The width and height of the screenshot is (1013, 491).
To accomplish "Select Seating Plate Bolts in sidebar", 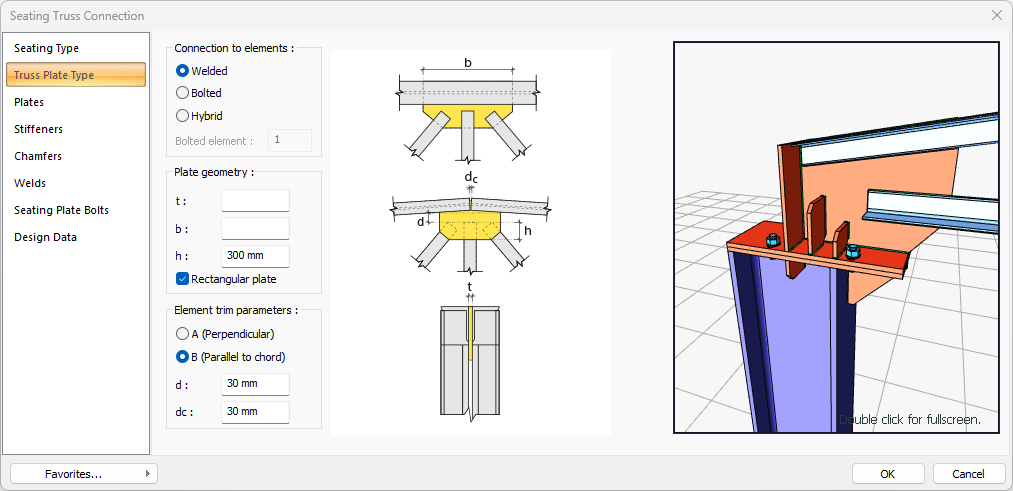I will pyautogui.click(x=61, y=210).
